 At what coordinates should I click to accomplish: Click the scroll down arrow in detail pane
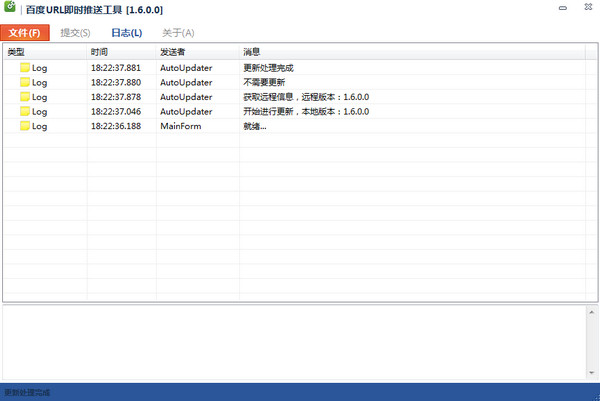click(x=592, y=372)
